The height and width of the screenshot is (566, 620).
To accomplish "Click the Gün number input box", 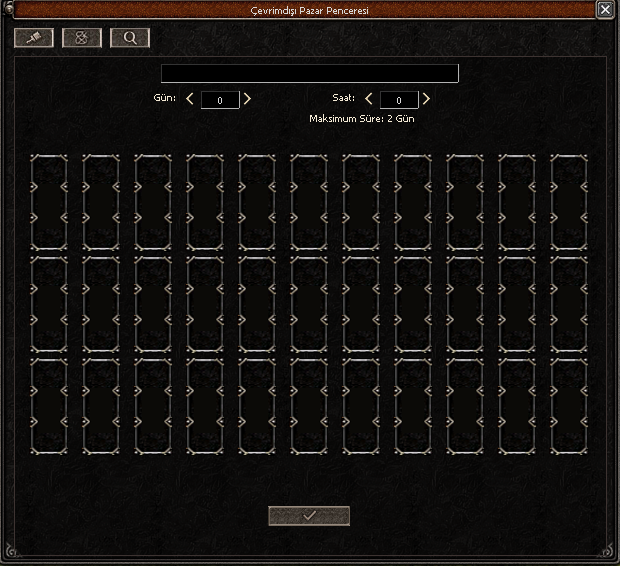I will pyautogui.click(x=219, y=100).
